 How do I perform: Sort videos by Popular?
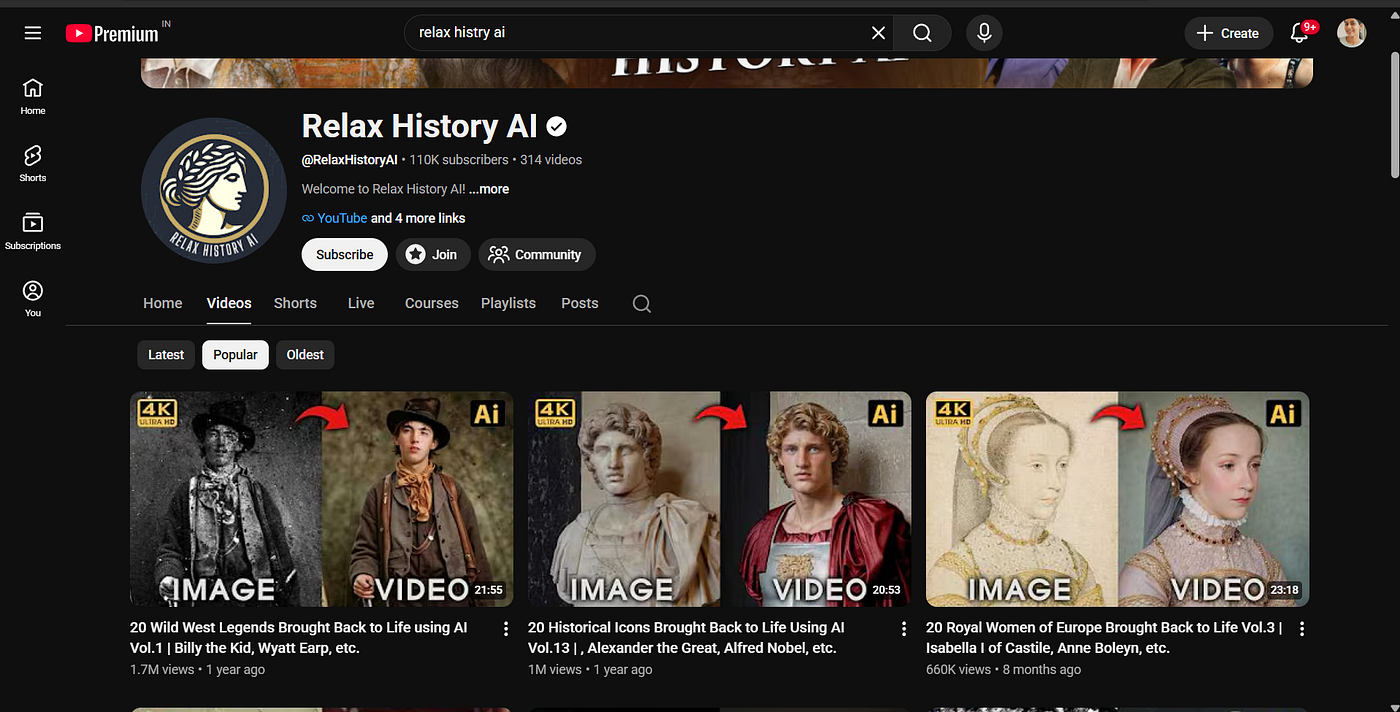(x=235, y=355)
